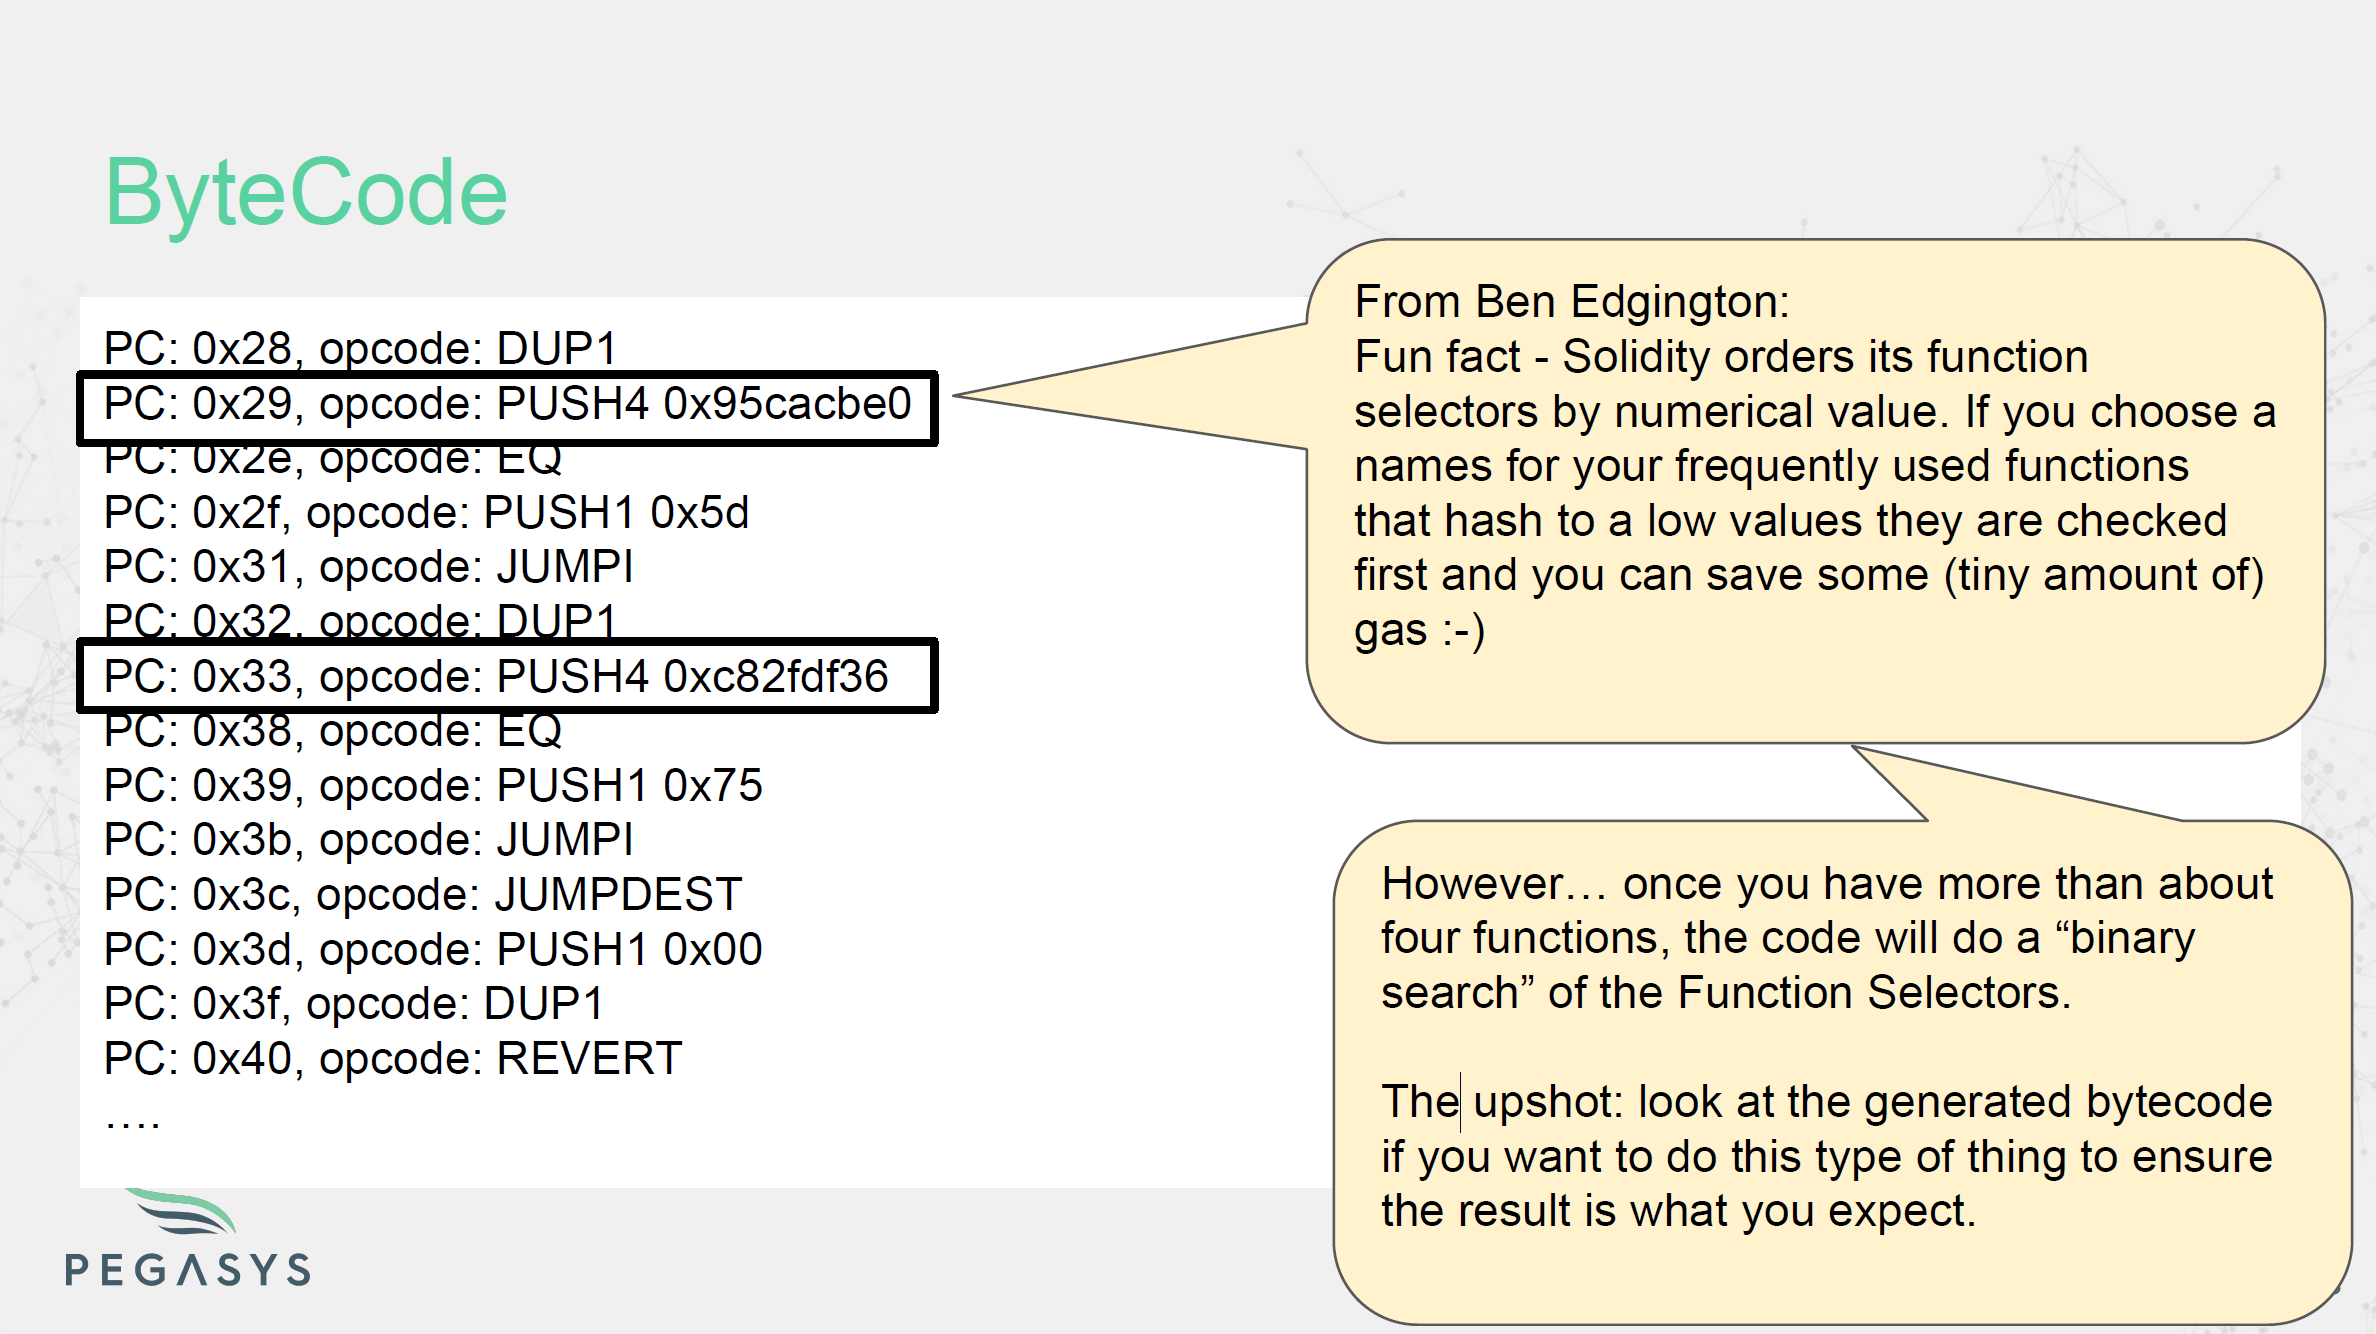Image resolution: width=2376 pixels, height=1334 pixels.
Task: Click the text 'However… once you have more than about'
Action: click(1827, 884)
